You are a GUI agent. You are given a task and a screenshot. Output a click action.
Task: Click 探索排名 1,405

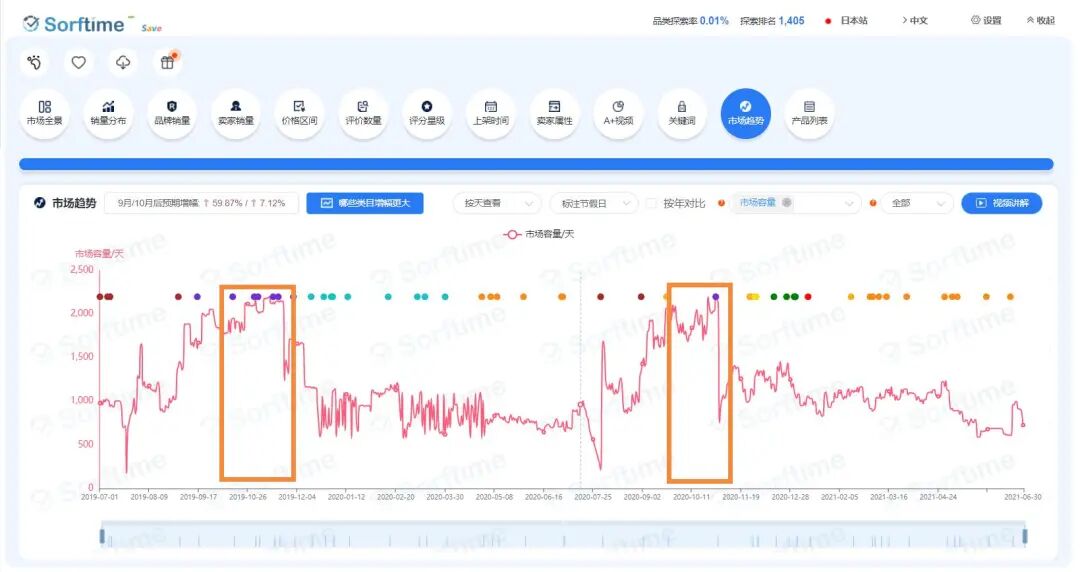click(x=772, y=21)
